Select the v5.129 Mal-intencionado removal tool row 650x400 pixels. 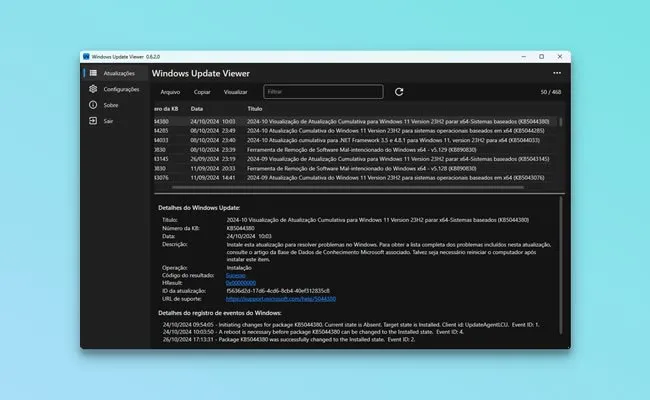point(350,149)
